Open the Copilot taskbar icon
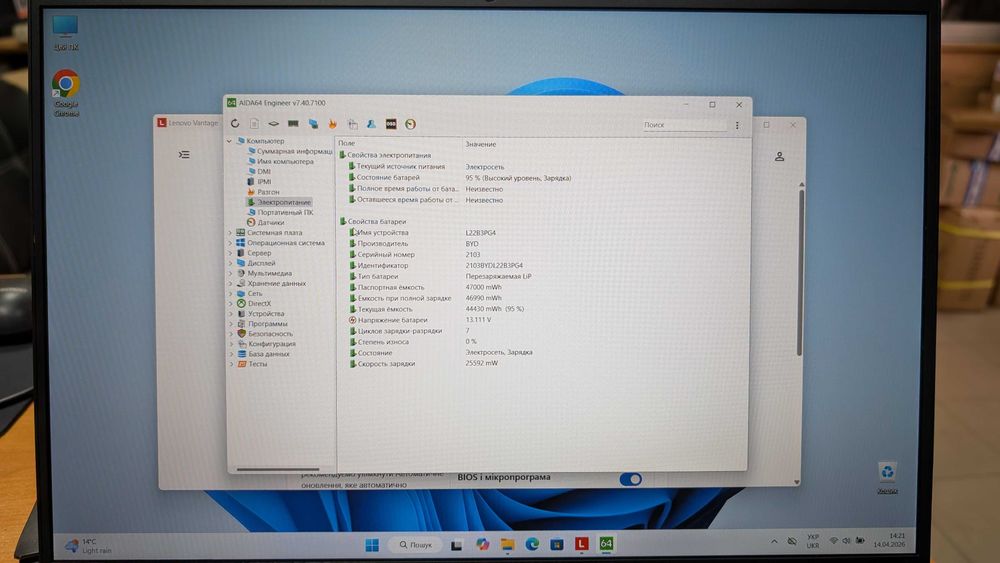 point(482,544)
